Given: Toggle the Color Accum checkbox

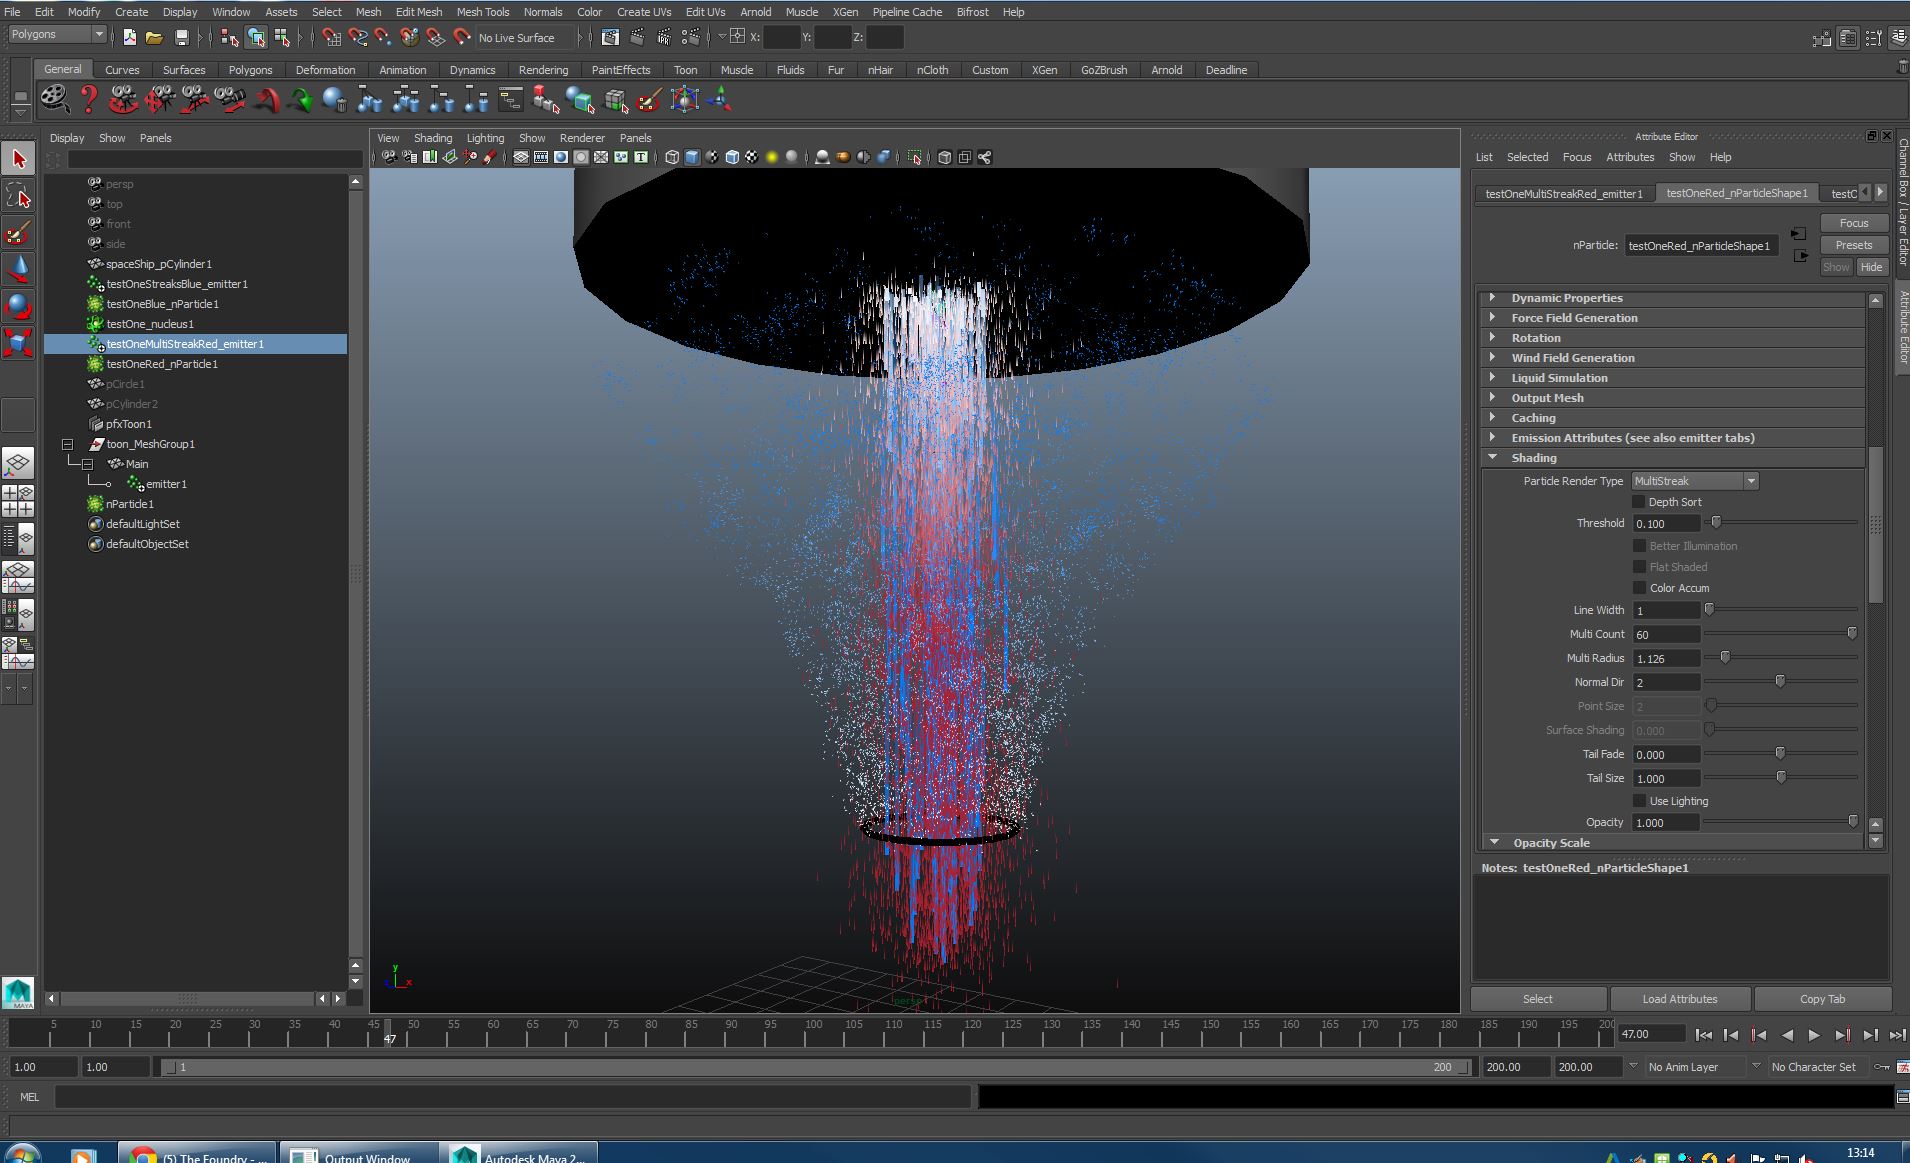Looking at the screenshot, I should coord(1638,588).
